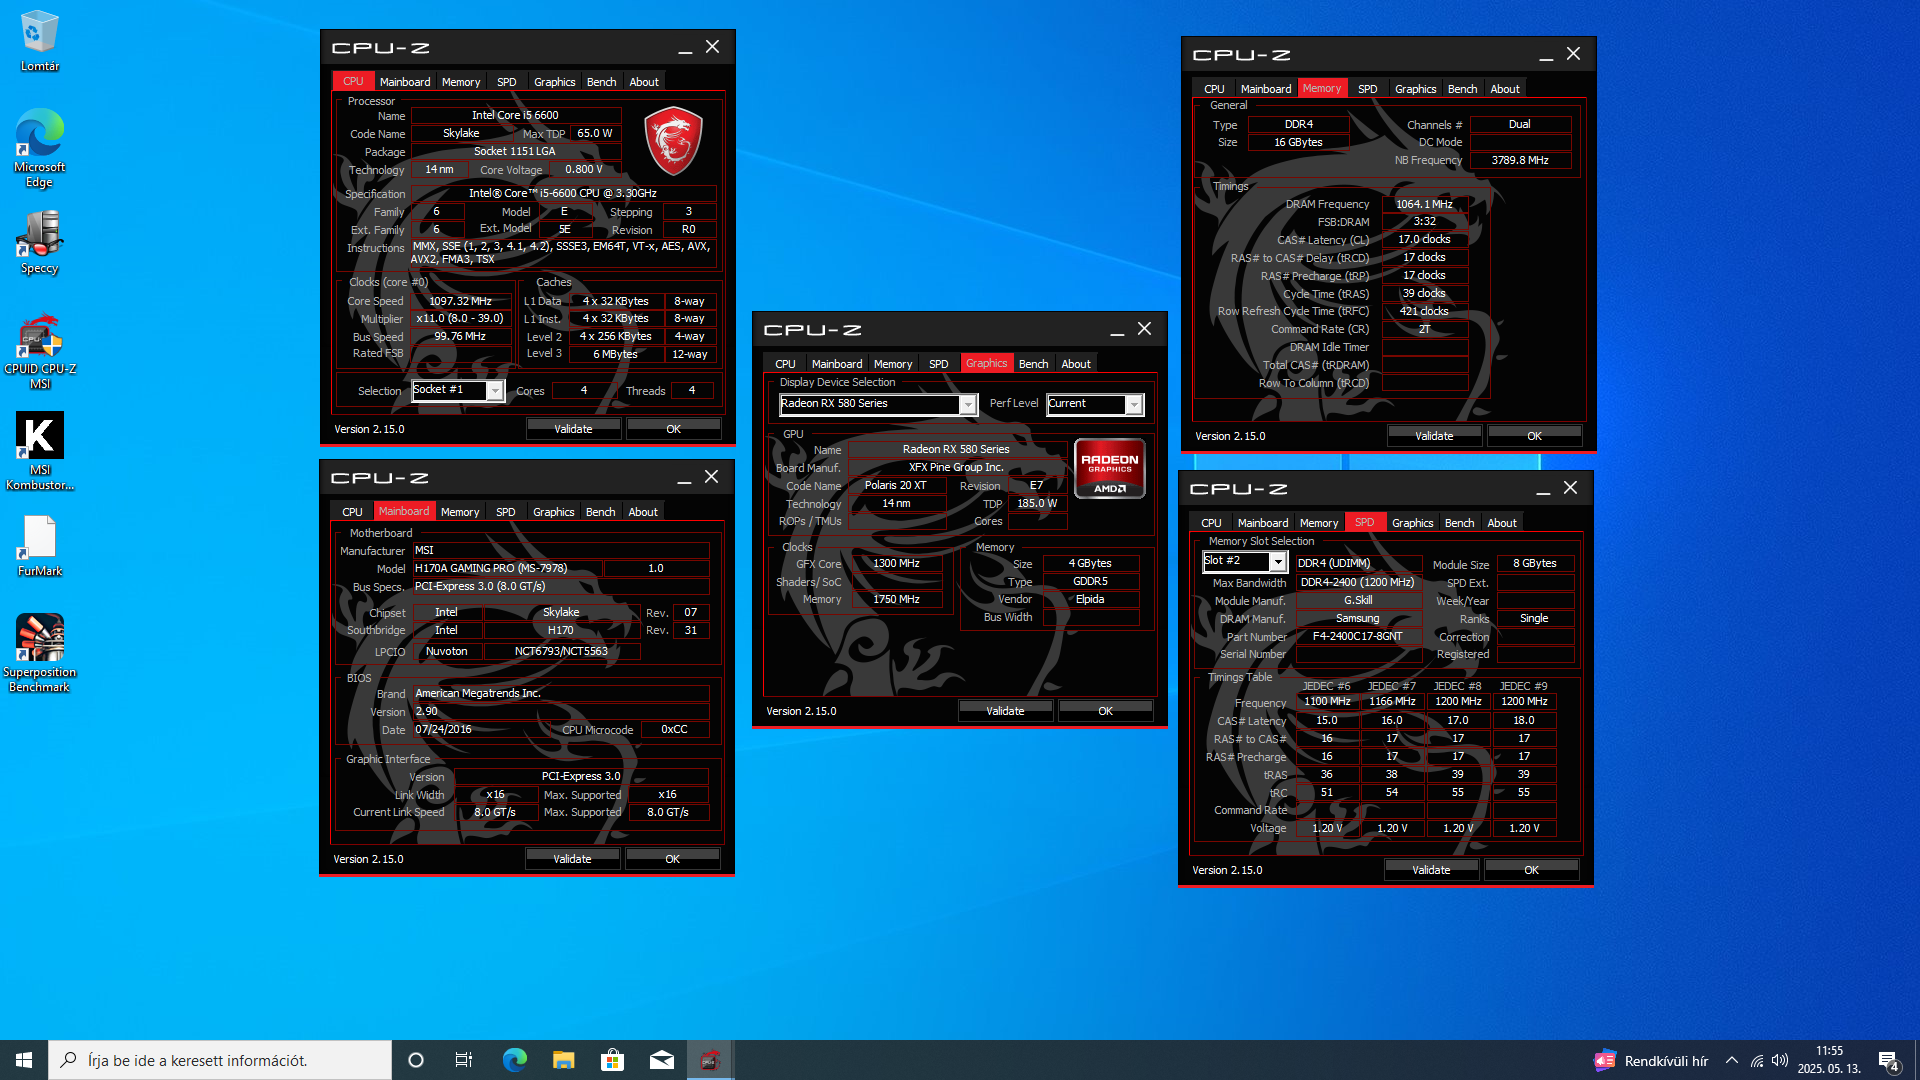This screenshot has width=1920, height=1080.
Task: Open network status in system tray
Action: [x=1757, y=1060]
